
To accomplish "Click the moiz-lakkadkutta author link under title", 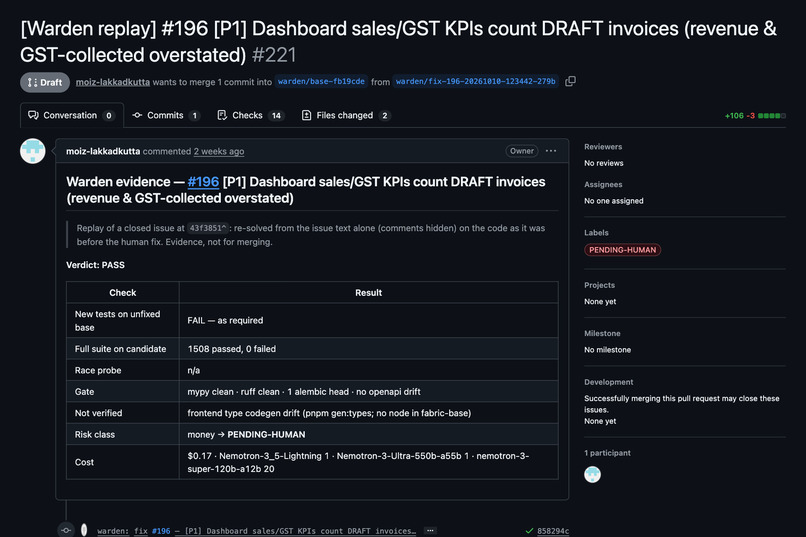I will click(x=113, y=82).
